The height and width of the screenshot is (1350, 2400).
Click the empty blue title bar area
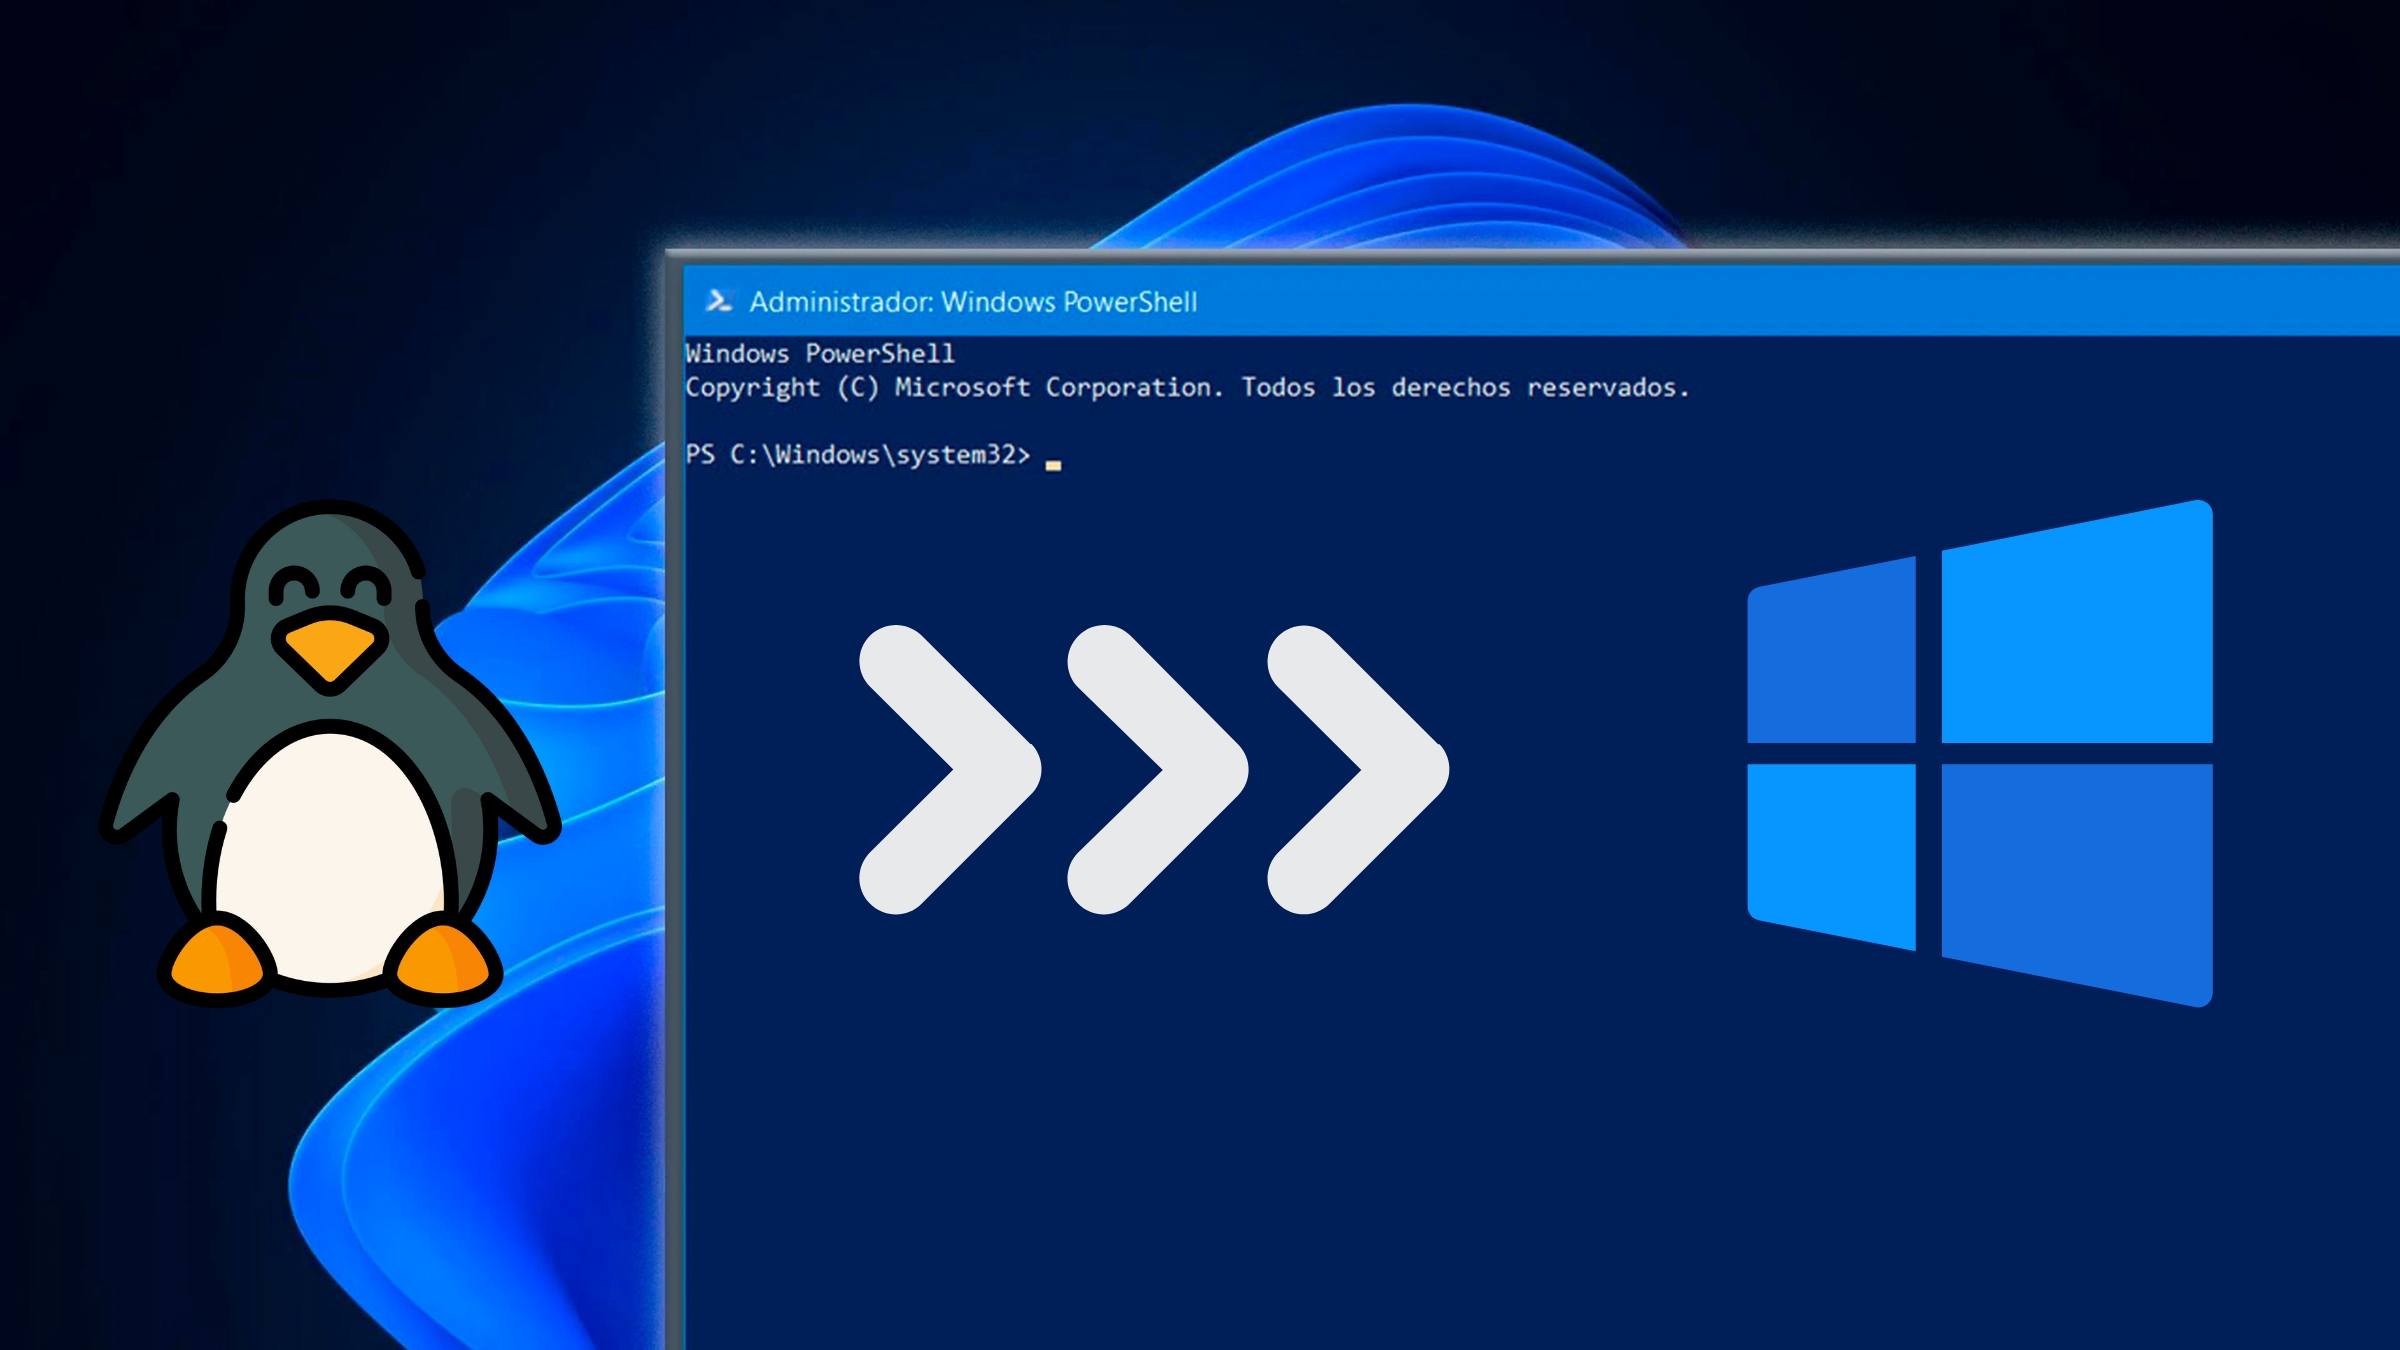click(1800, 302)
